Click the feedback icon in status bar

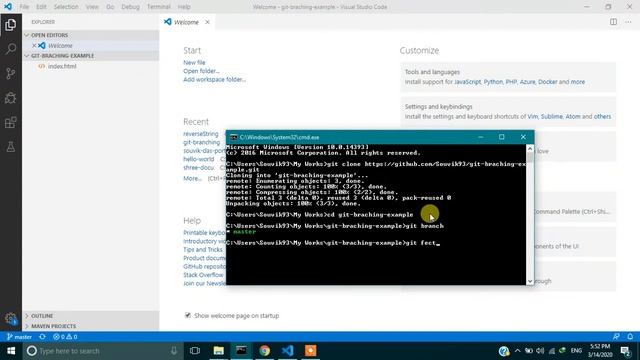click(616, 337)
